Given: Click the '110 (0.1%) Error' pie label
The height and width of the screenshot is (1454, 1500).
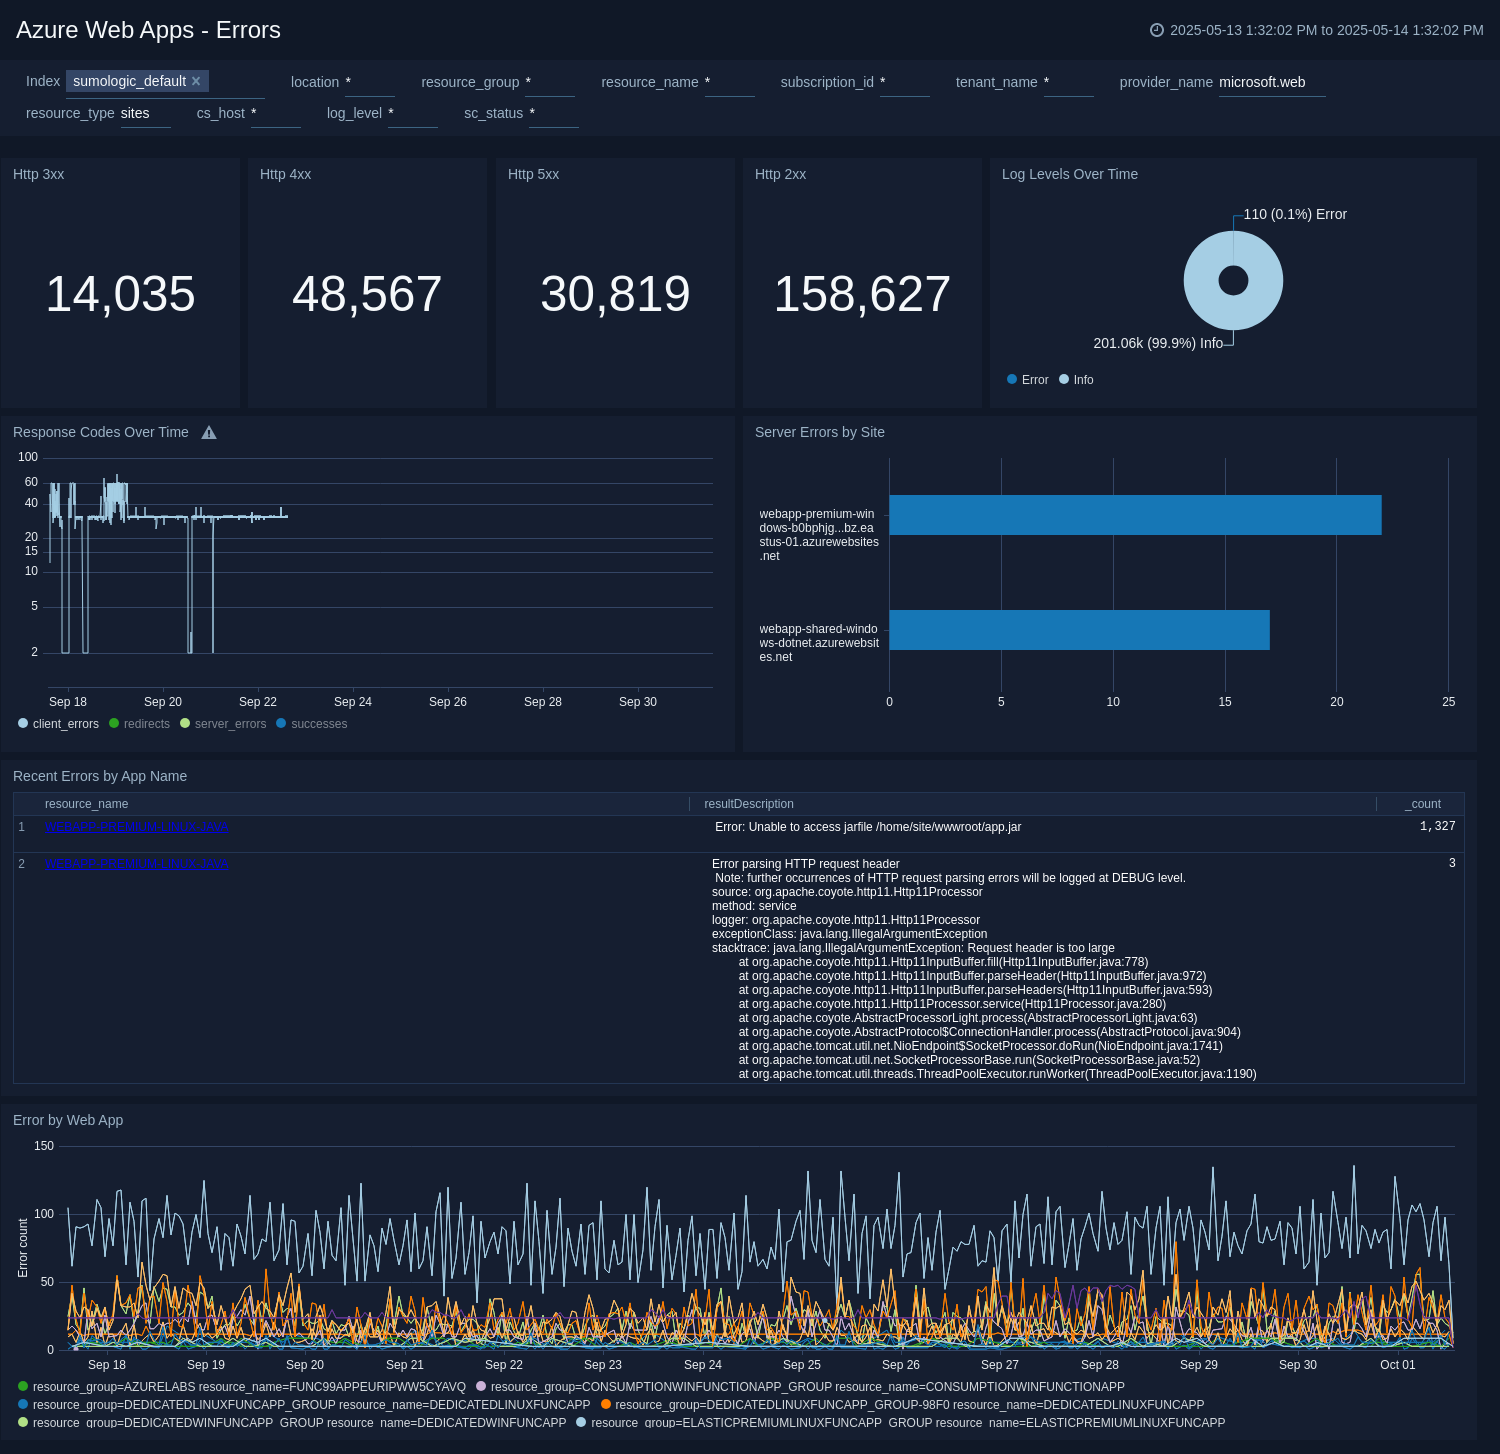Looking at the screenshot, I should point(1295,214).
